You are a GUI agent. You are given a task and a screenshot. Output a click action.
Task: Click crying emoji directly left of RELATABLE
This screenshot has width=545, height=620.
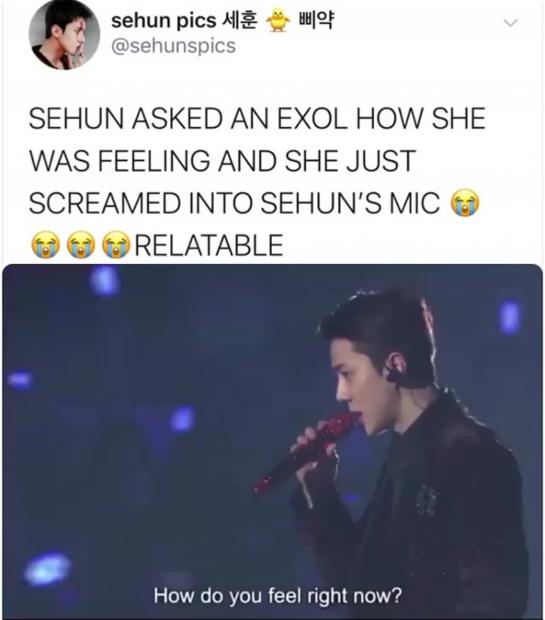(x=116, y=244)
